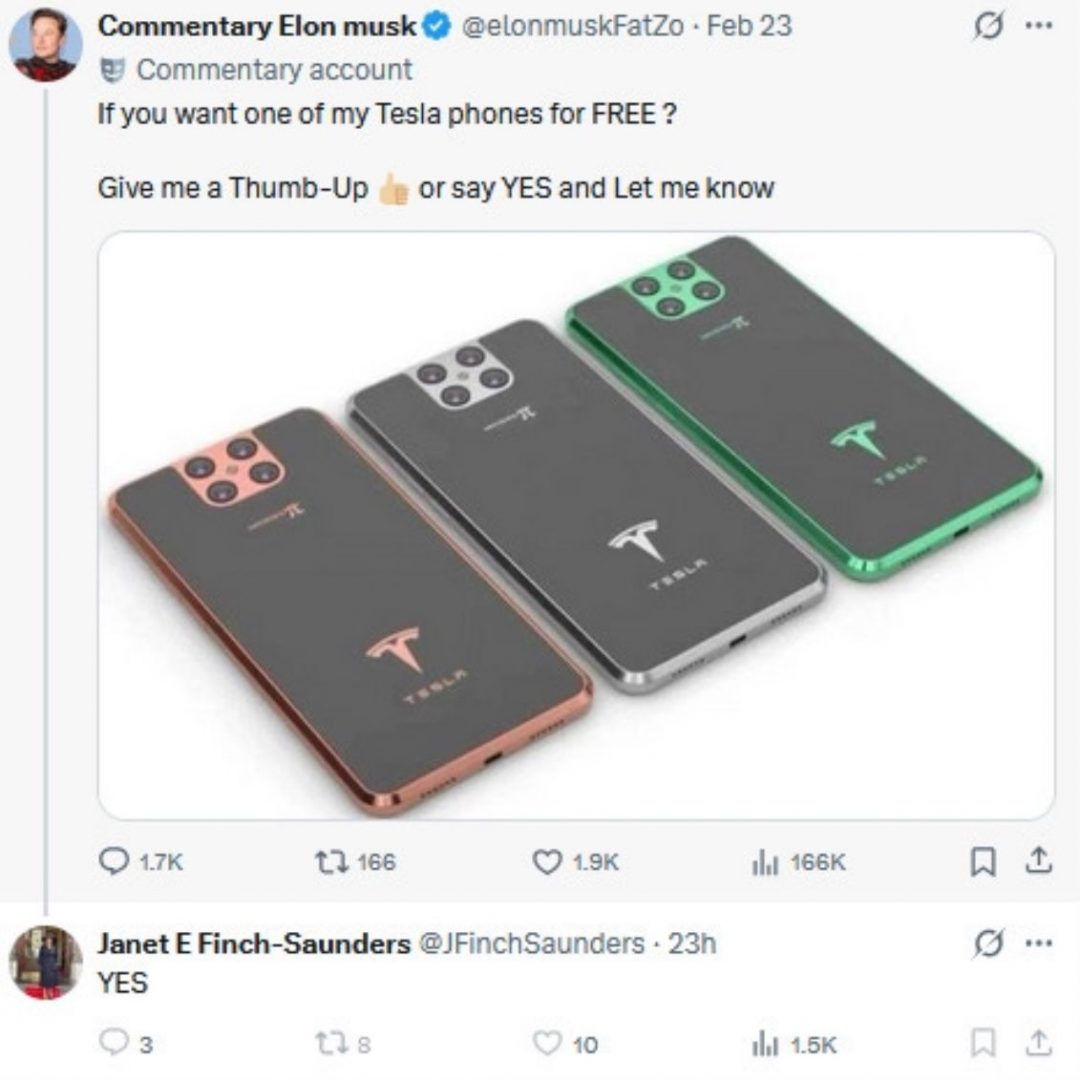Share Janet E Finch-Saunders' reply
The height and width of the screenshot is (1080, 1080).
click(x=1040, y=1043)
